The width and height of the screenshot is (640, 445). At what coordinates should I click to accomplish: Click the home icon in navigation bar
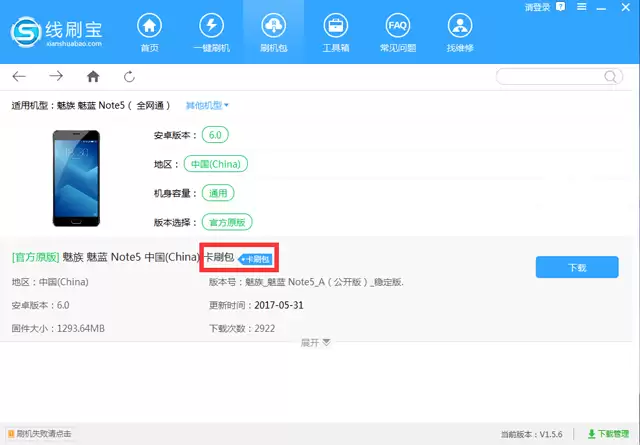pos(93,76)
